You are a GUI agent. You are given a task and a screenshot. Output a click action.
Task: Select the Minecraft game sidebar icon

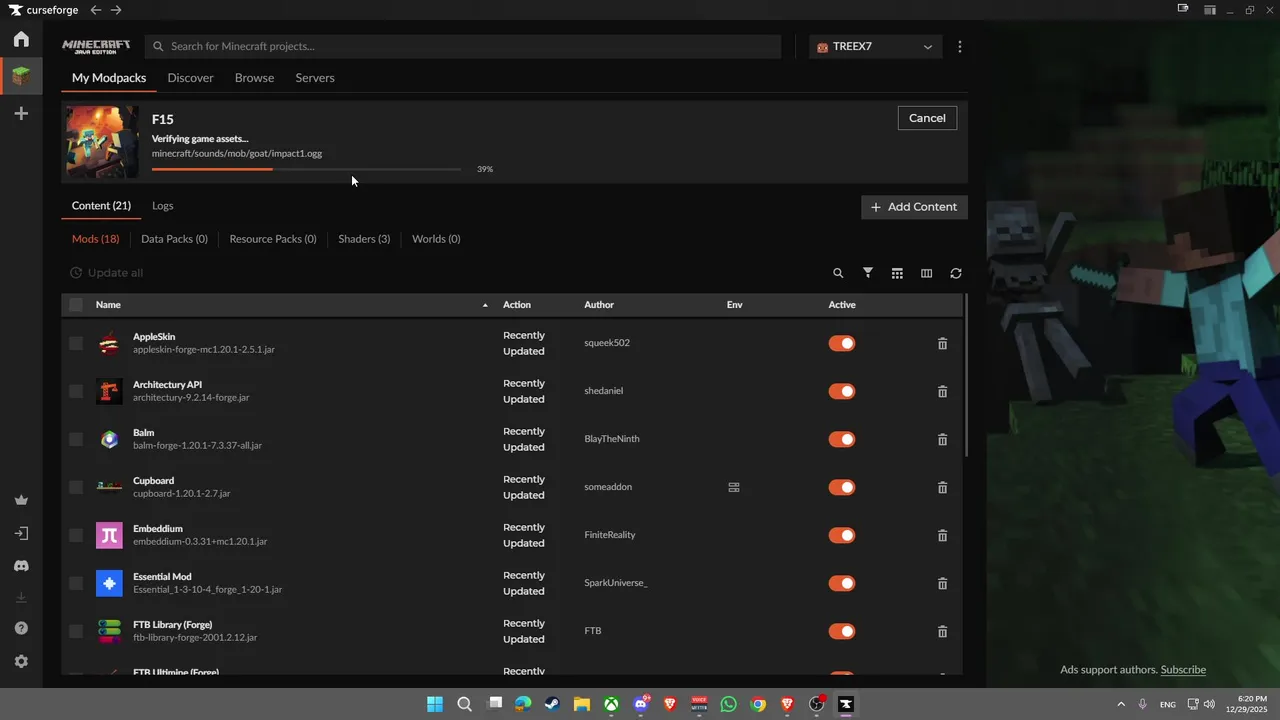[21, 76]
